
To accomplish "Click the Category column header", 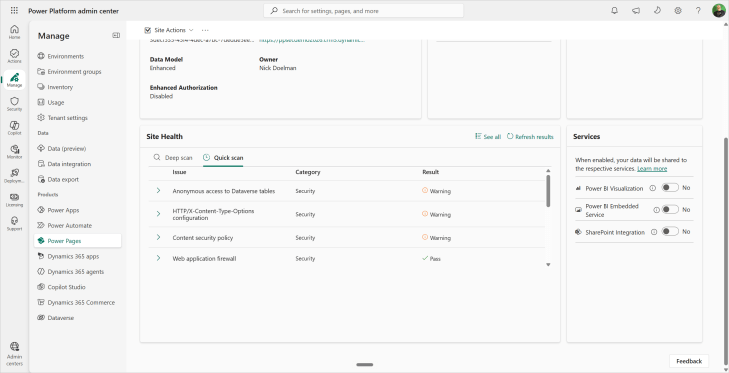I will coord(308,172).
